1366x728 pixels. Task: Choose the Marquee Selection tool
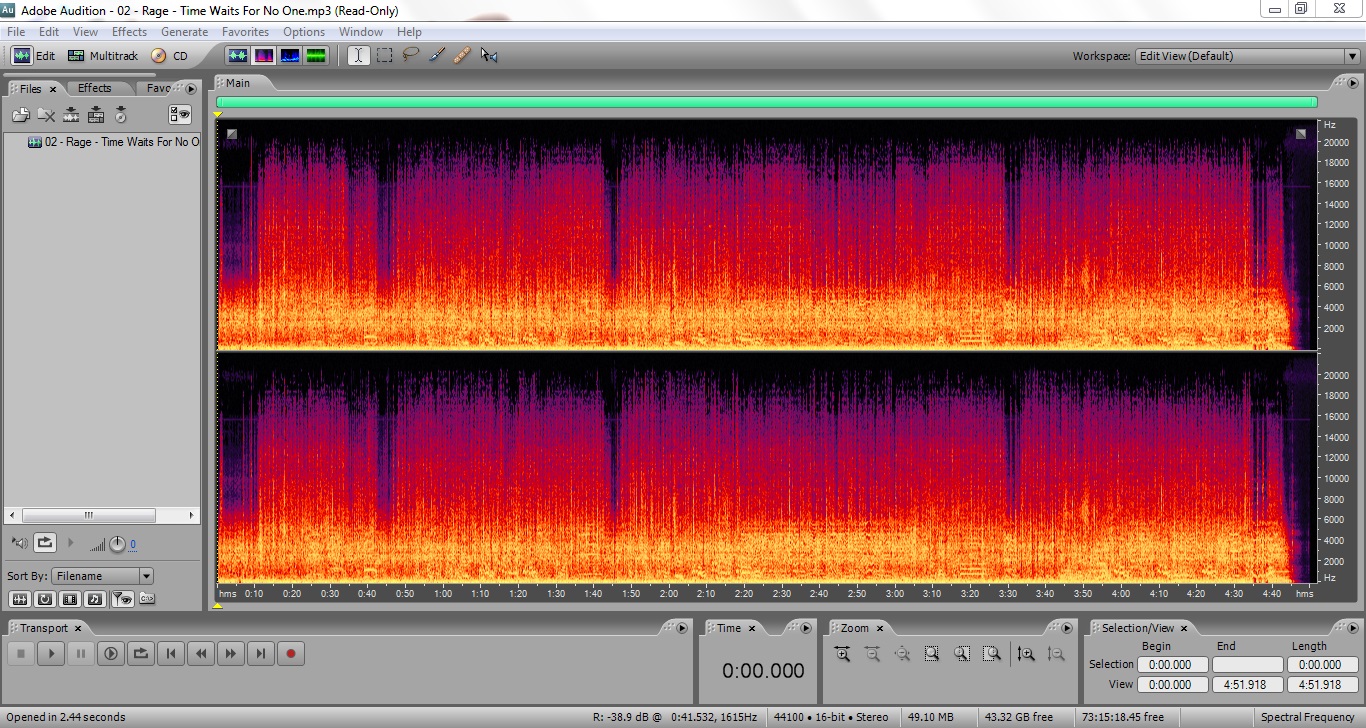pyautogui.click(x=384, y=56)
